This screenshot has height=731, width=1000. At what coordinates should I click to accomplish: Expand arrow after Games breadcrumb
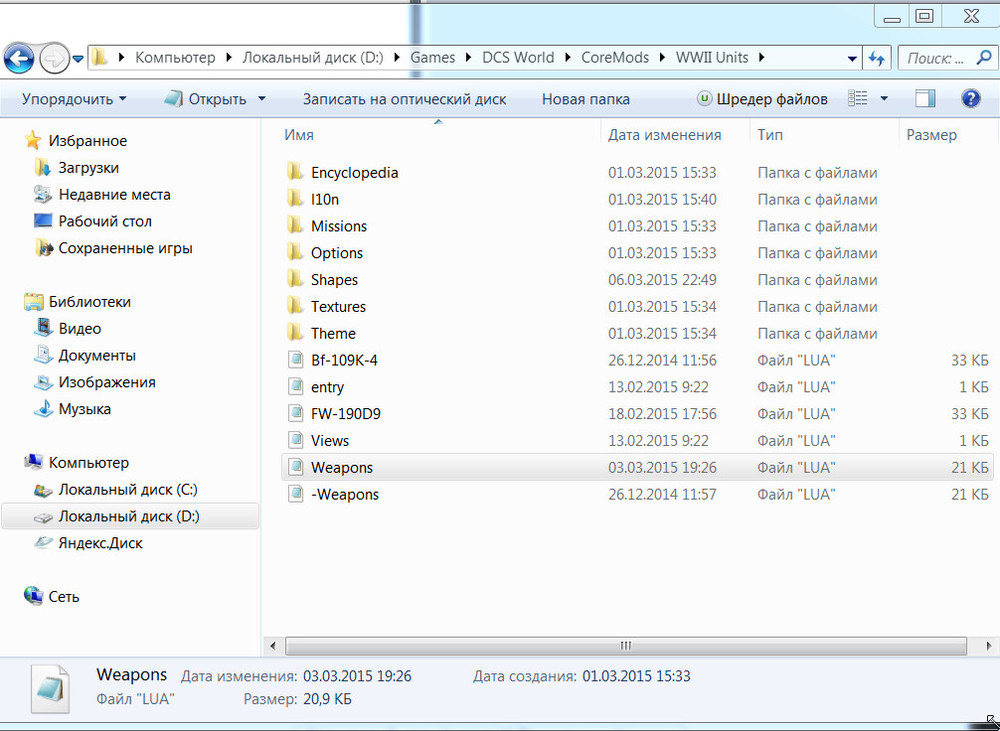[x=469, y=58]
